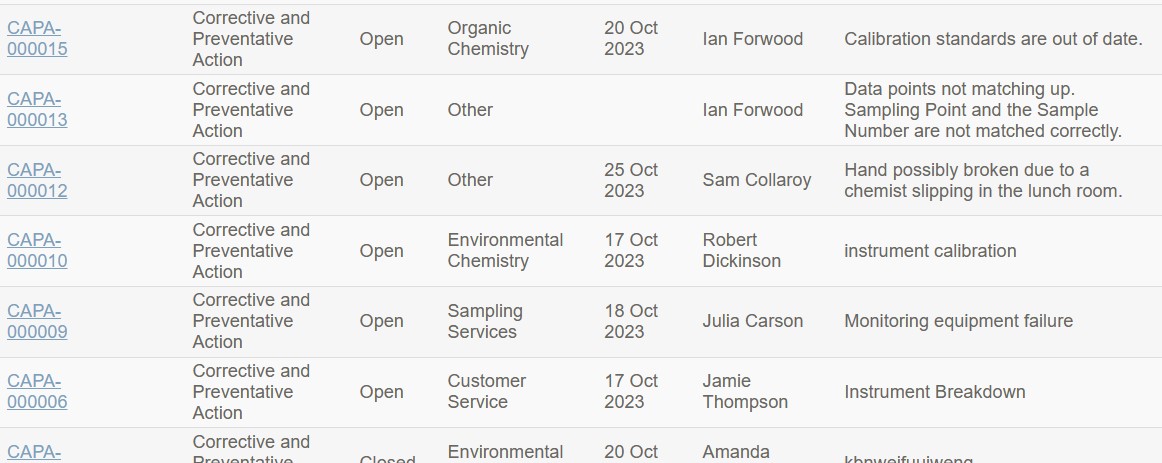Select the 'Instrument Breakdown' description cell
The height and width of the screenshot is (463, 1162).
pos(934,392)
